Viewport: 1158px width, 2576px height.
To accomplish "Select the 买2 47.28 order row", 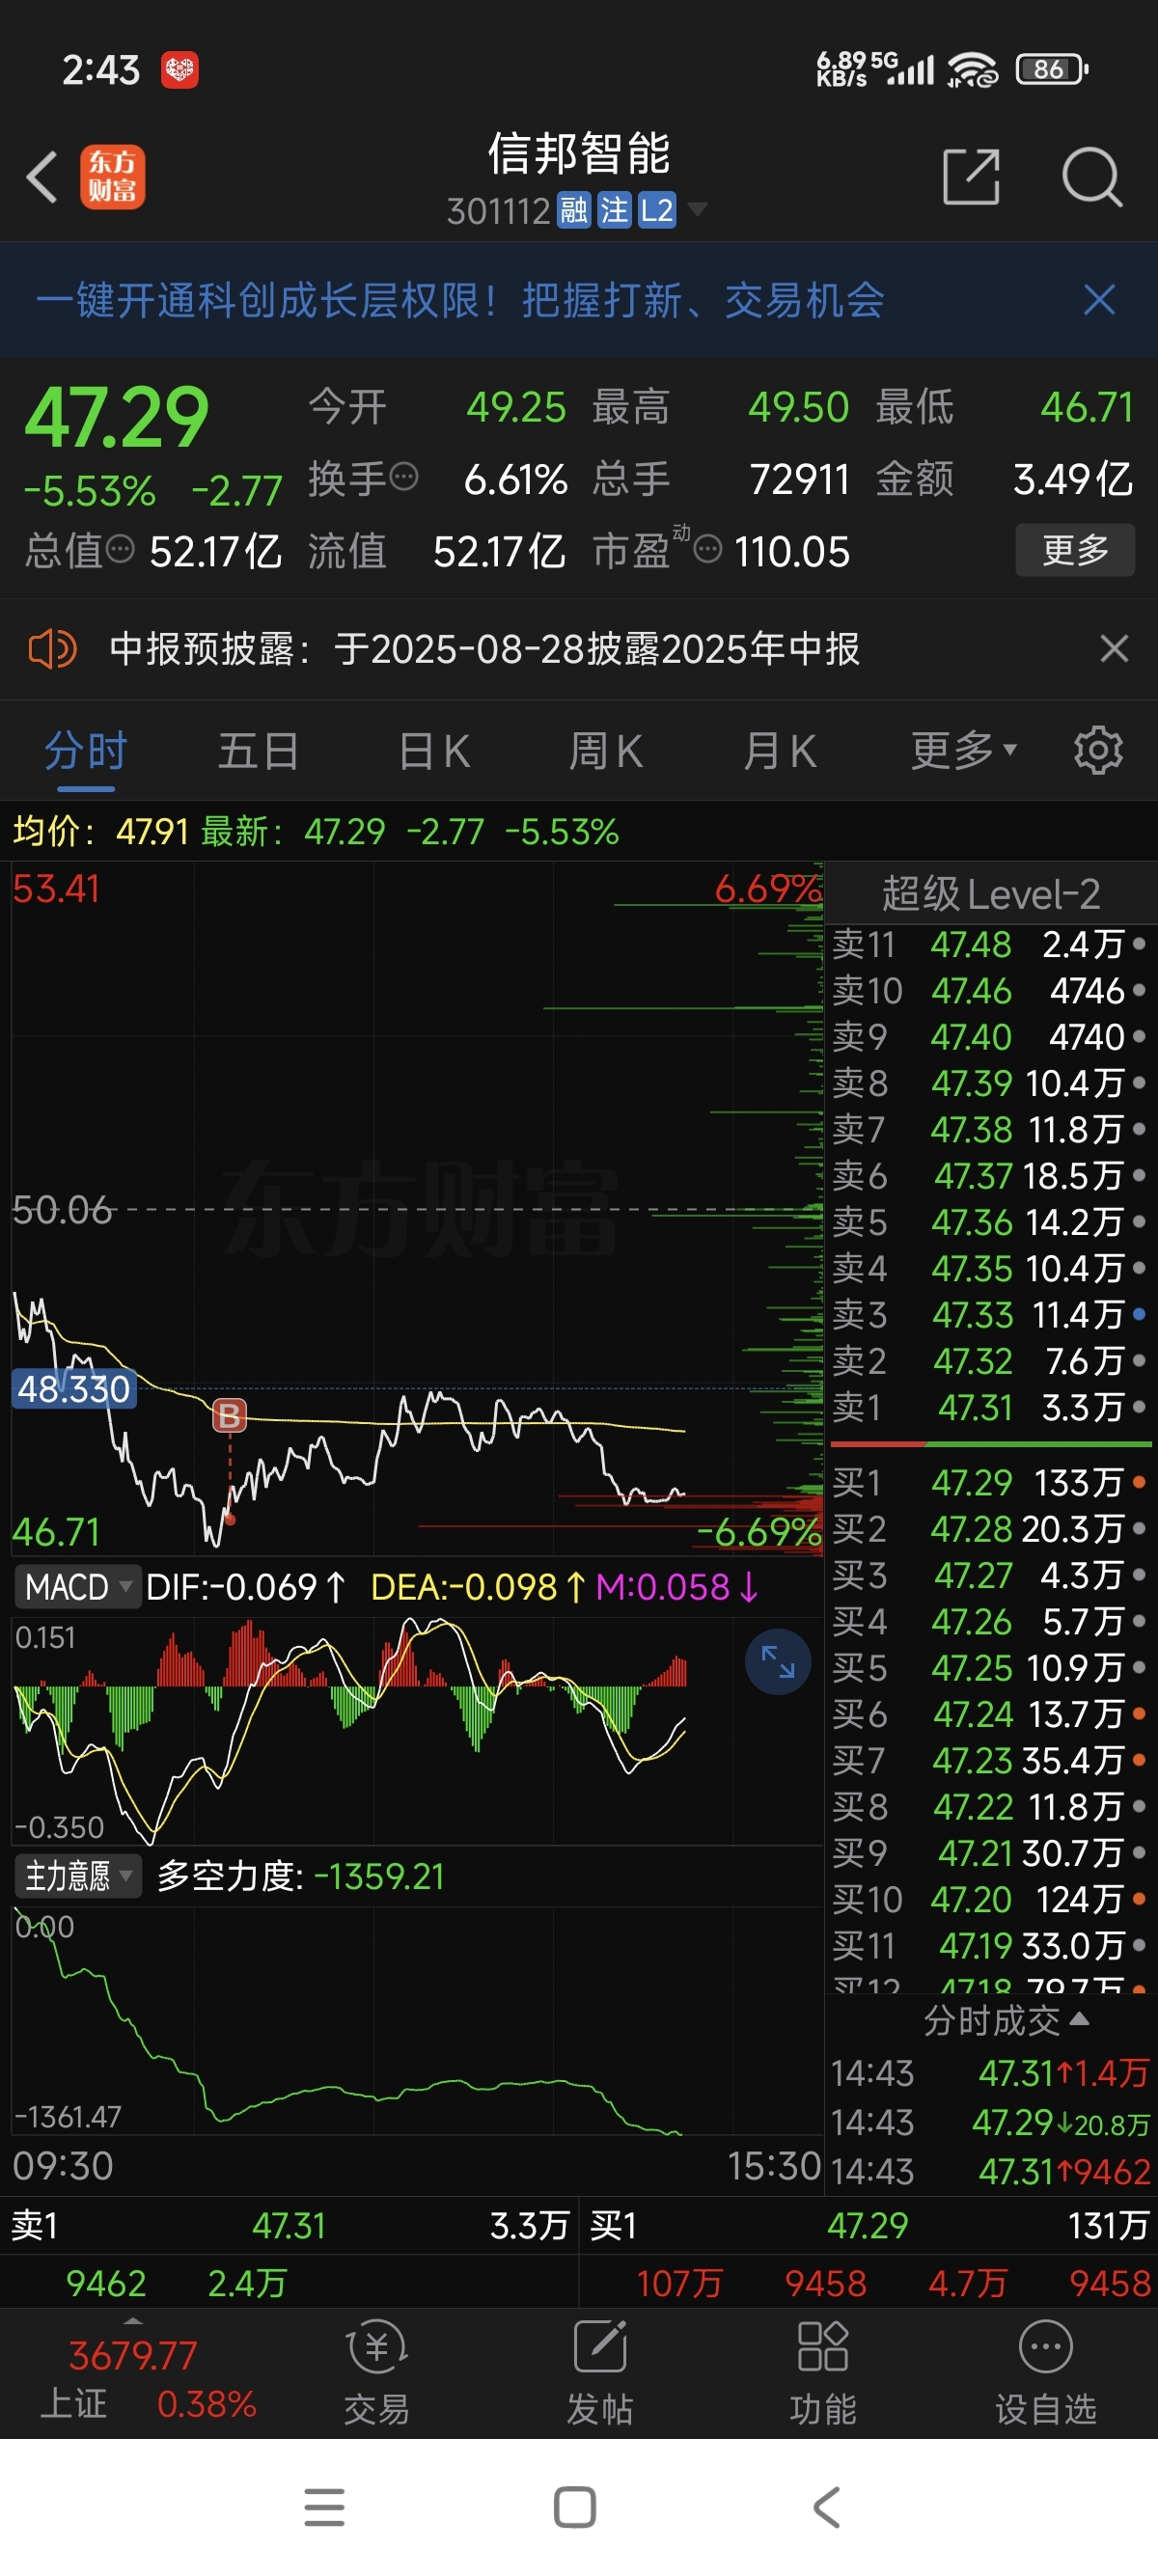I will [x=990, y=1529].
